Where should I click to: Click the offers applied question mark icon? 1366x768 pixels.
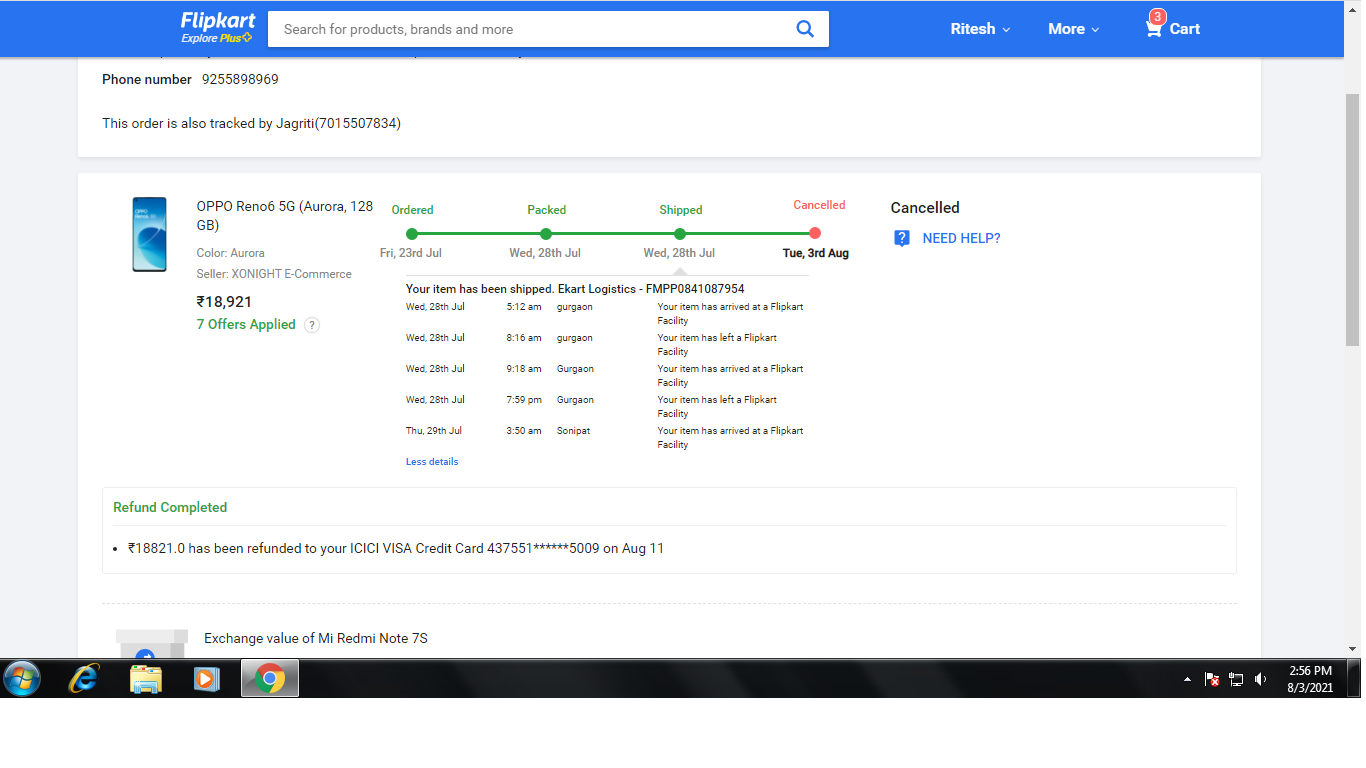pyautogui.click(x=312, y=325)
